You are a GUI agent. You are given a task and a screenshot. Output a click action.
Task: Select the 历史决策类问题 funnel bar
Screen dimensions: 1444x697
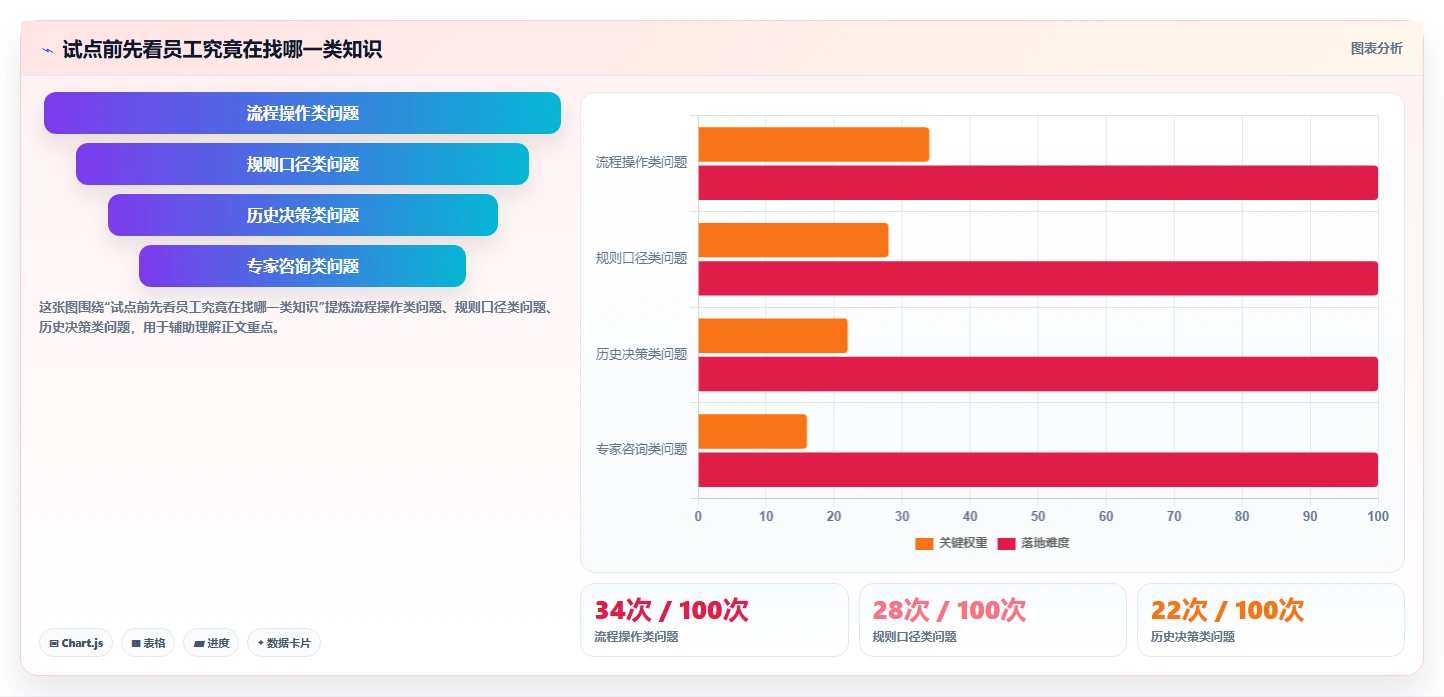[302, 215]
